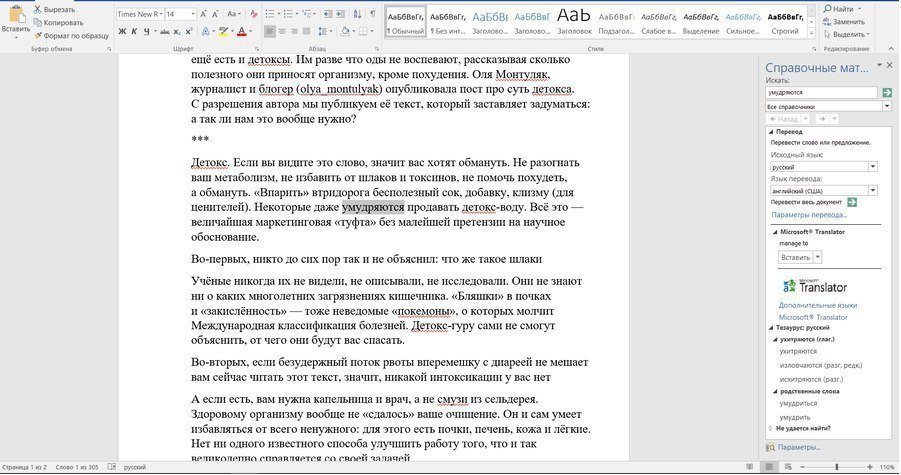This screenshot has width=901, height=475.
Task: Select Обычный style
Action: [x=405, y=22]
